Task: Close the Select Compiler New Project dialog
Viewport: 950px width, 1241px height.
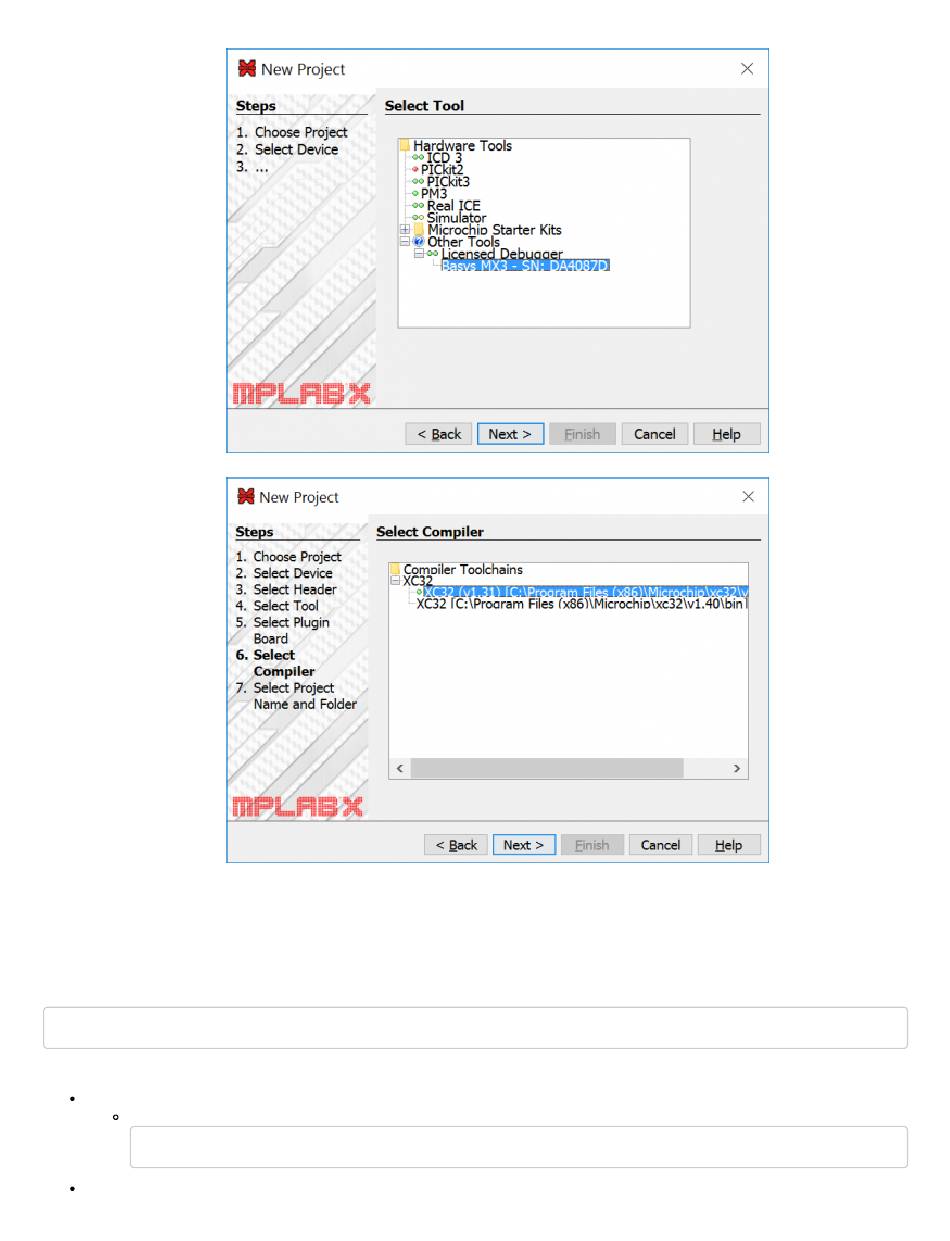Action: [746, 497]
